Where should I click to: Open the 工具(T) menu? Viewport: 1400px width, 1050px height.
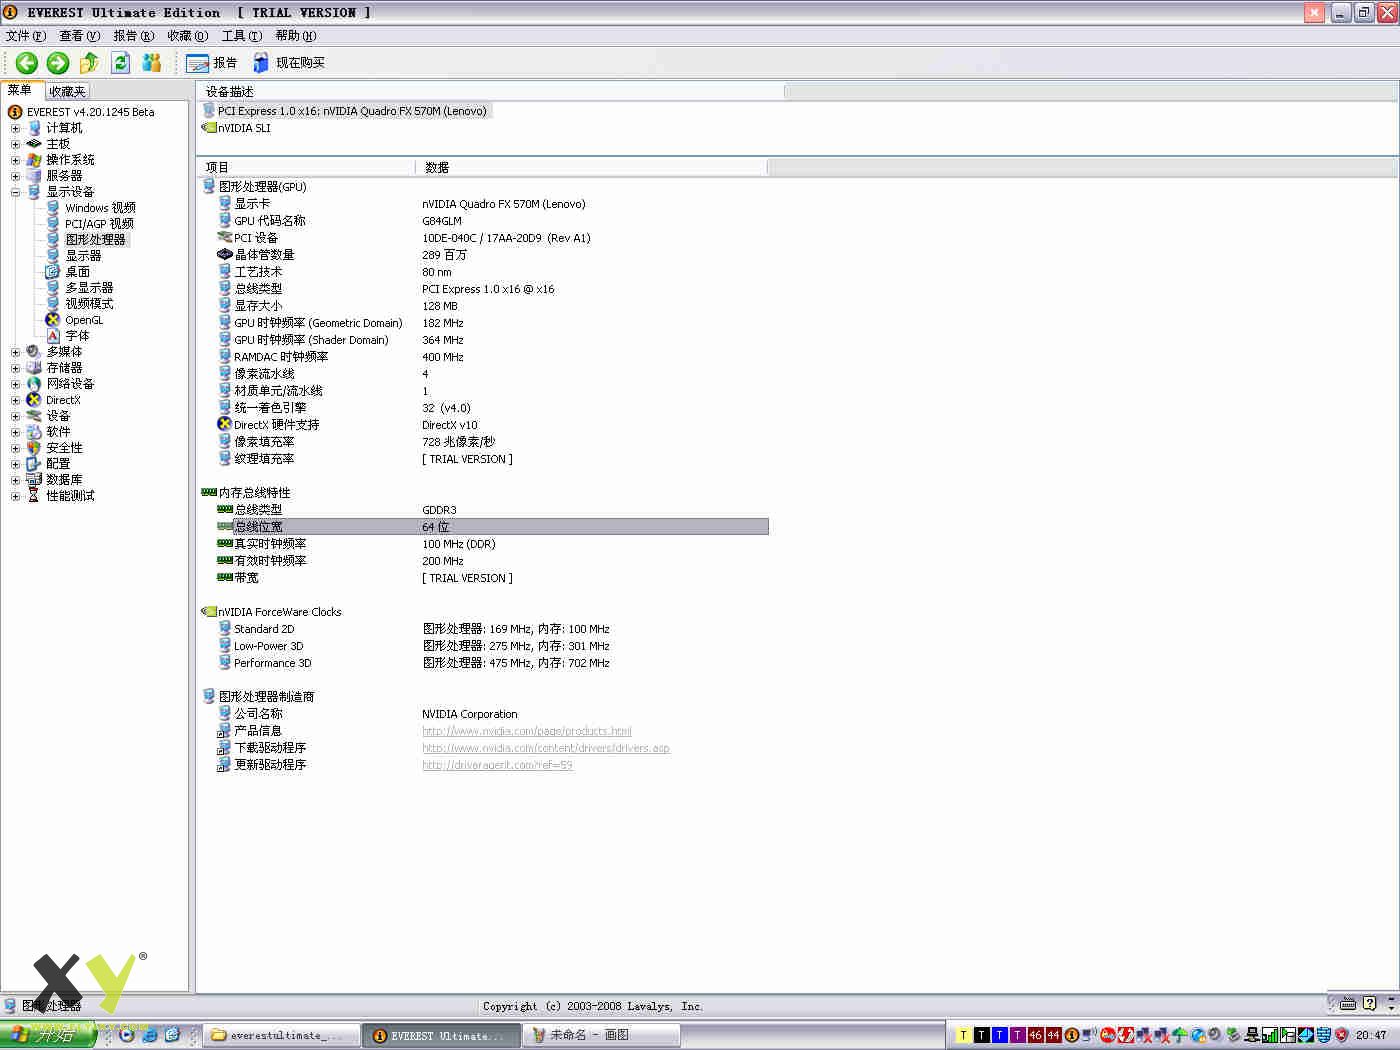[242, 36]
